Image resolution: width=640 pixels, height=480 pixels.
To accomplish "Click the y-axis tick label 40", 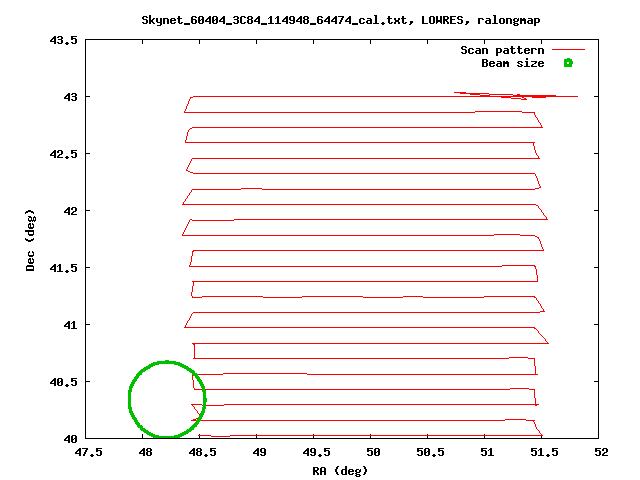I will tap(70, 439).
